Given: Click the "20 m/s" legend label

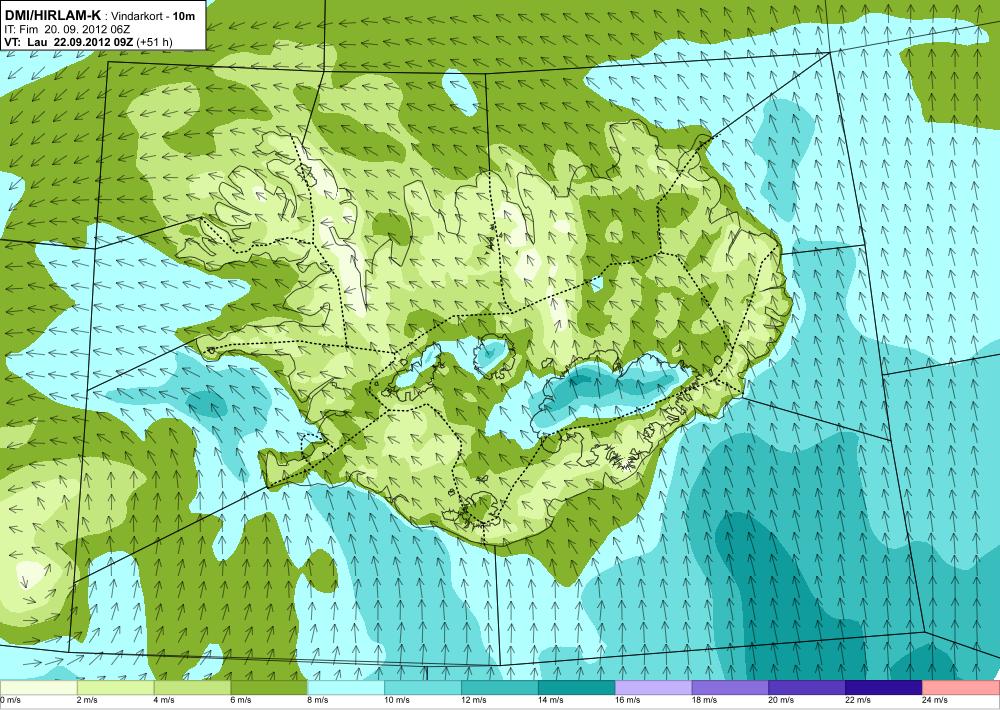Looking at the screenshot, I should click(x=781, y=700).
